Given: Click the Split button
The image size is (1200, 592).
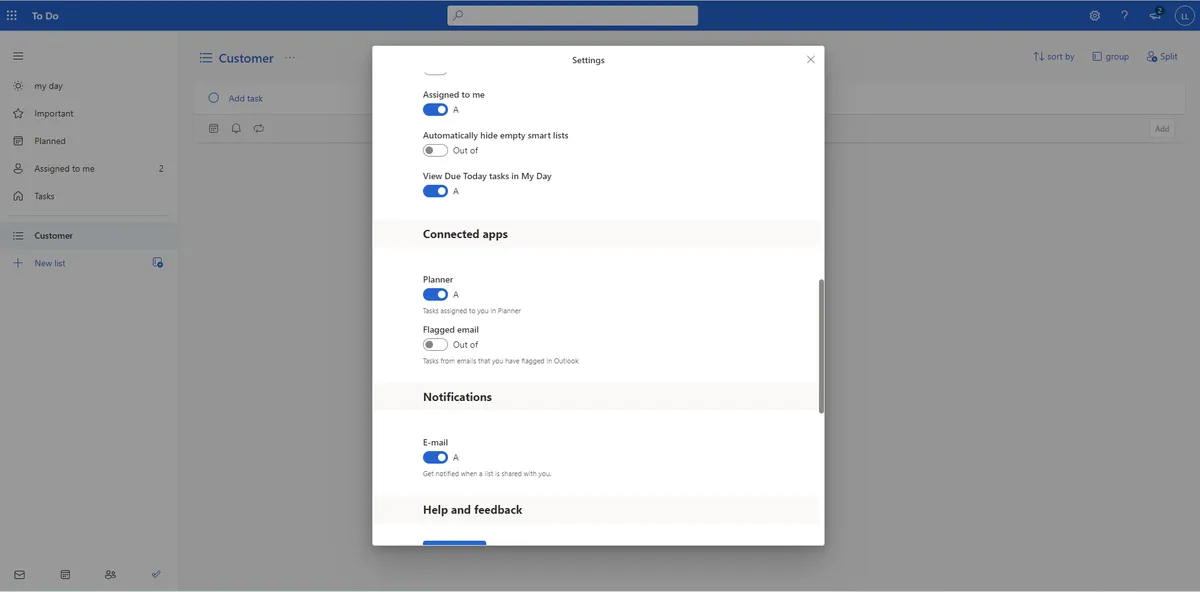Looking at the screenshot, I should (x=1162, y=57).
